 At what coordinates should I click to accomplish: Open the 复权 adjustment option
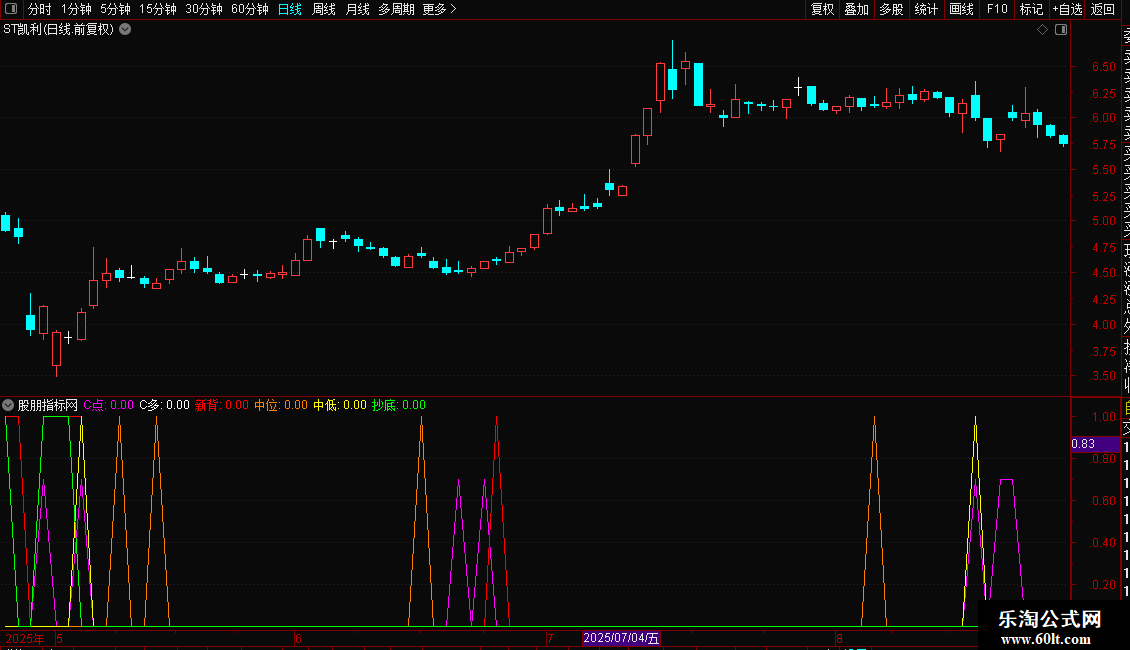tap(822, 9)
